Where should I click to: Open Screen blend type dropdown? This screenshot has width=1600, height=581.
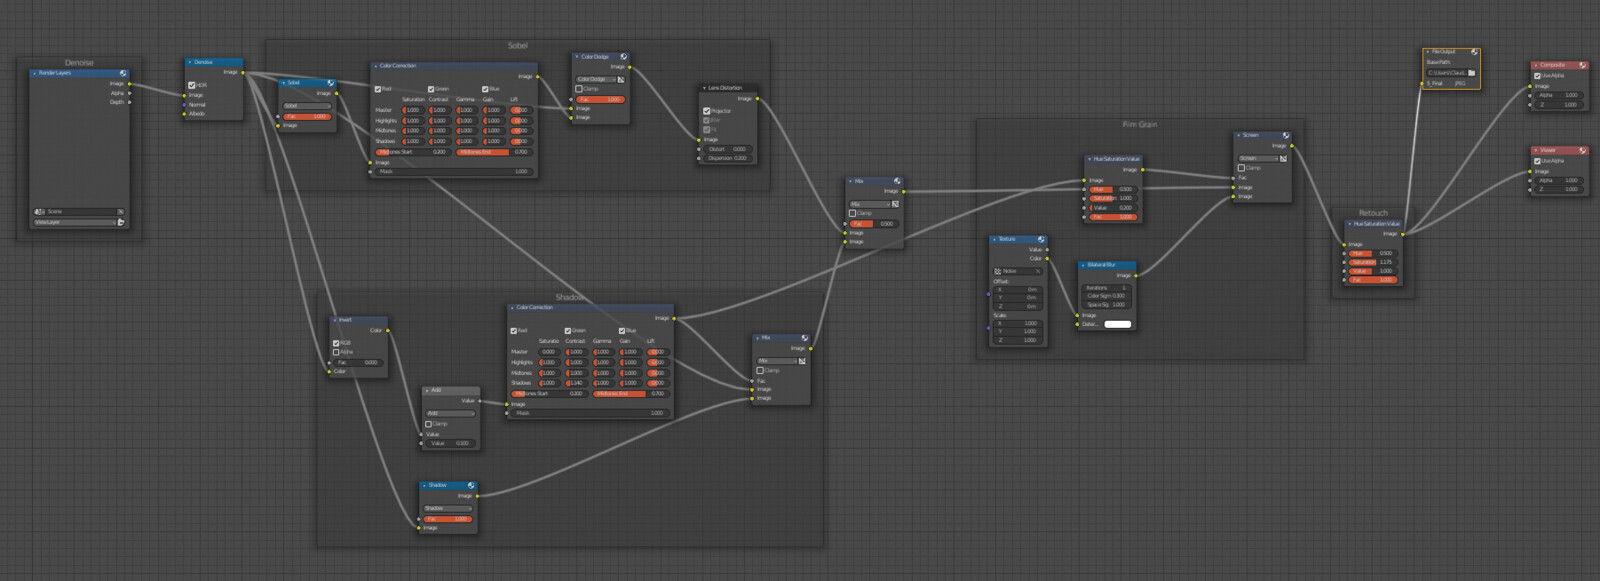tap(1257, 158)
